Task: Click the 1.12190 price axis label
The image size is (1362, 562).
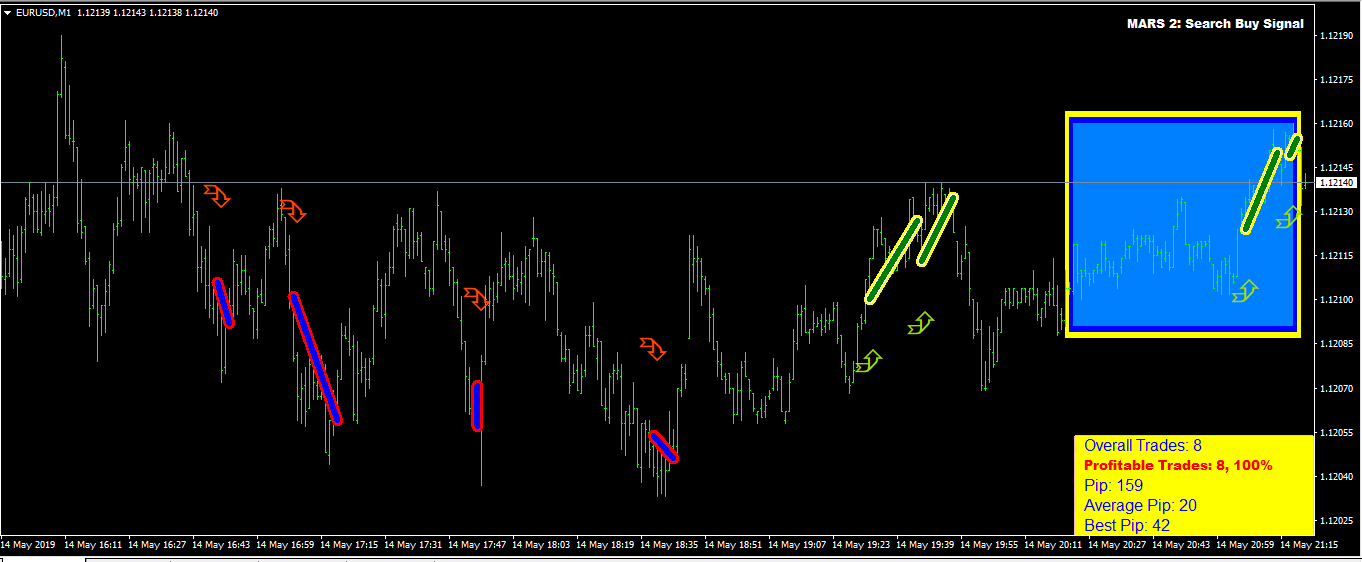Action: [1337, 36]
